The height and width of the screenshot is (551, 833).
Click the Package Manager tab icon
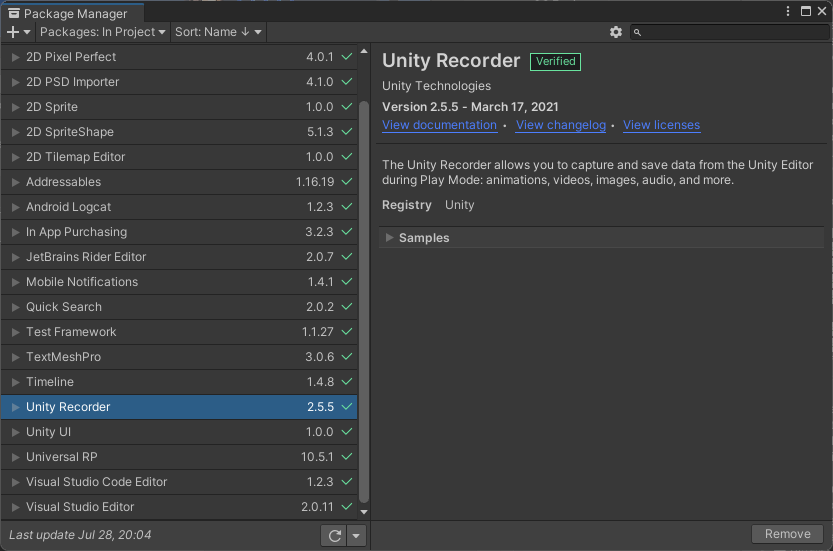tap(14, 13)
